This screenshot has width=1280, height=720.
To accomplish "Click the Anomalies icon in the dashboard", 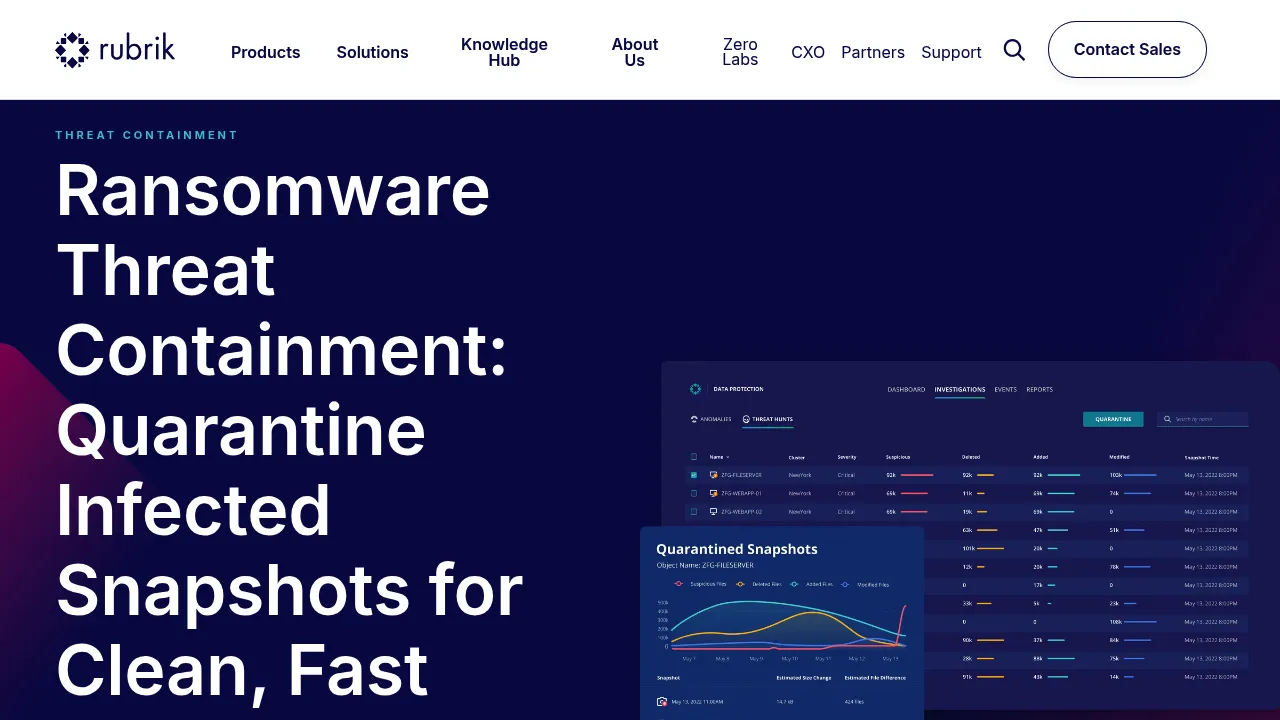I will 694,419.
